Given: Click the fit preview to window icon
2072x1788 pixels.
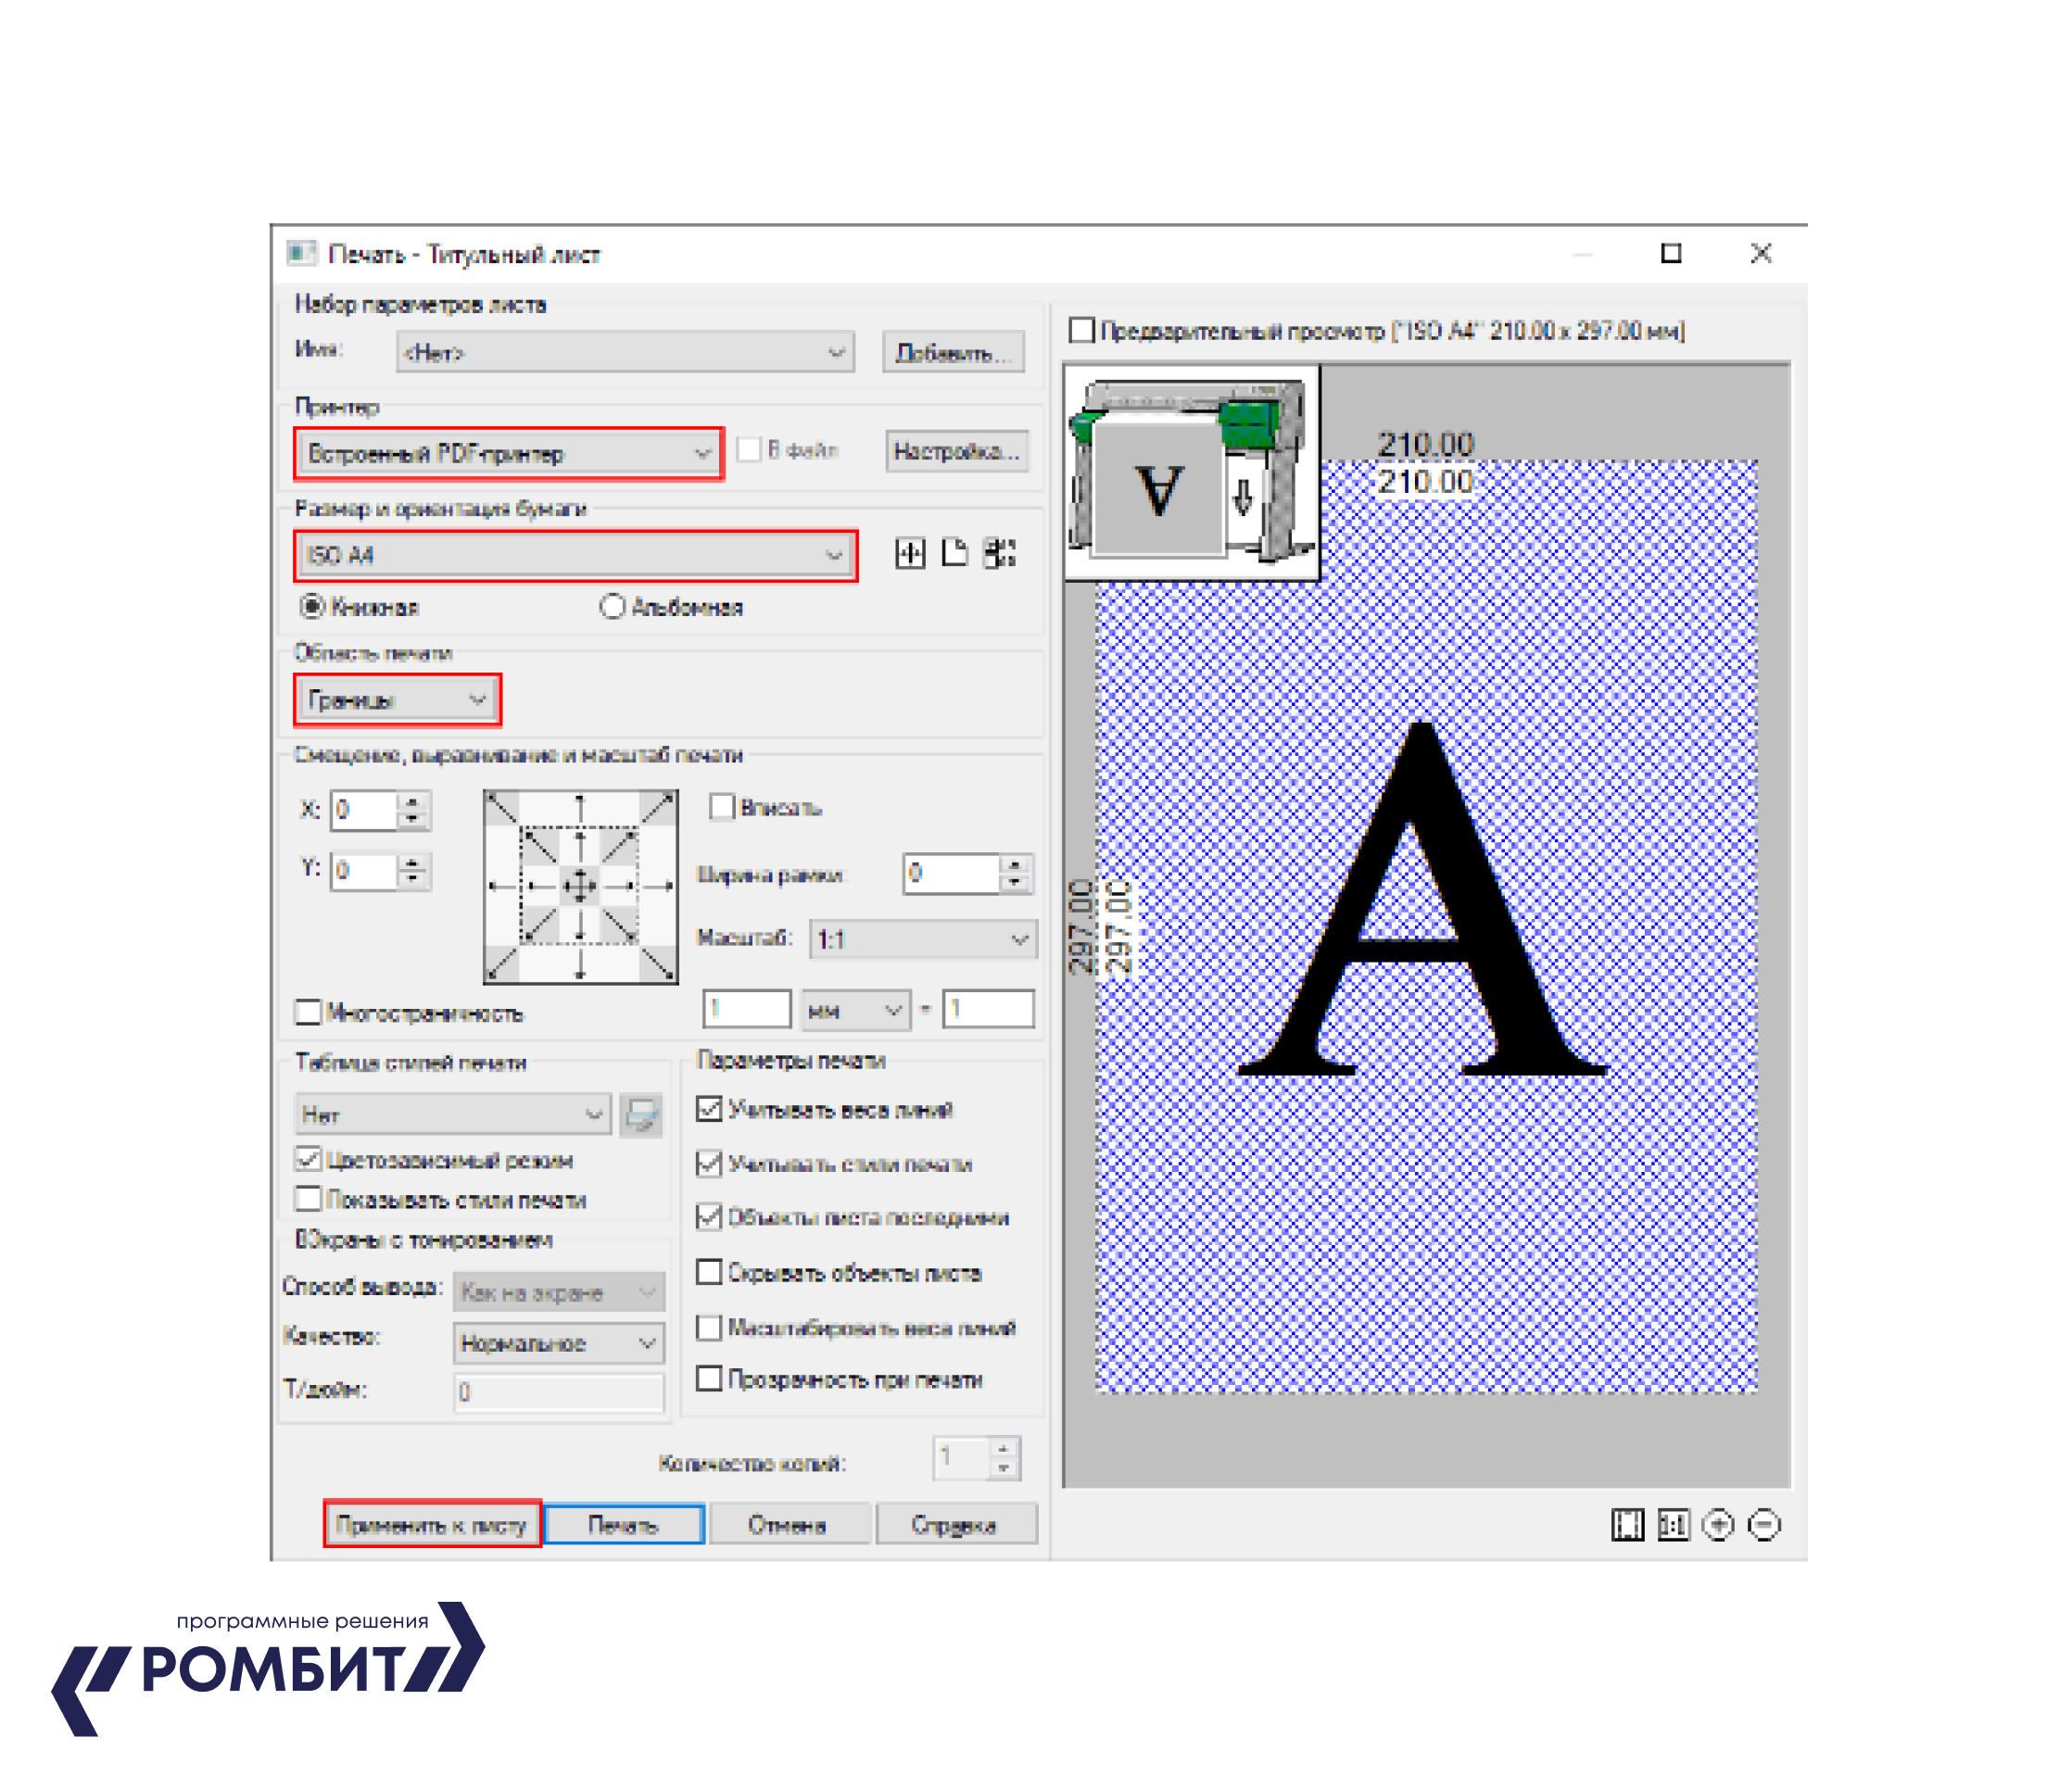Looking at the screenshot, I should click(1627, 1525).
